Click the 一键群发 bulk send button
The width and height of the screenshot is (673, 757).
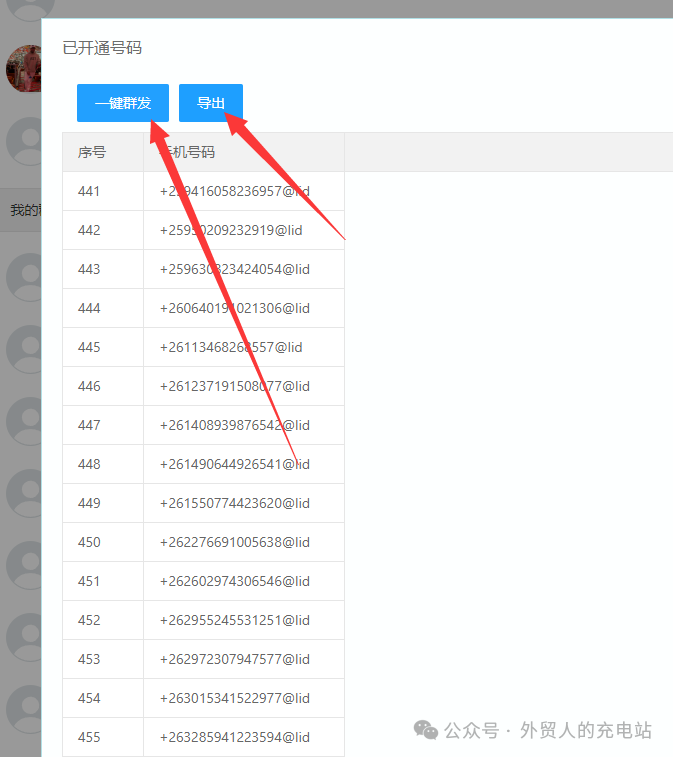tap(123, 103)
